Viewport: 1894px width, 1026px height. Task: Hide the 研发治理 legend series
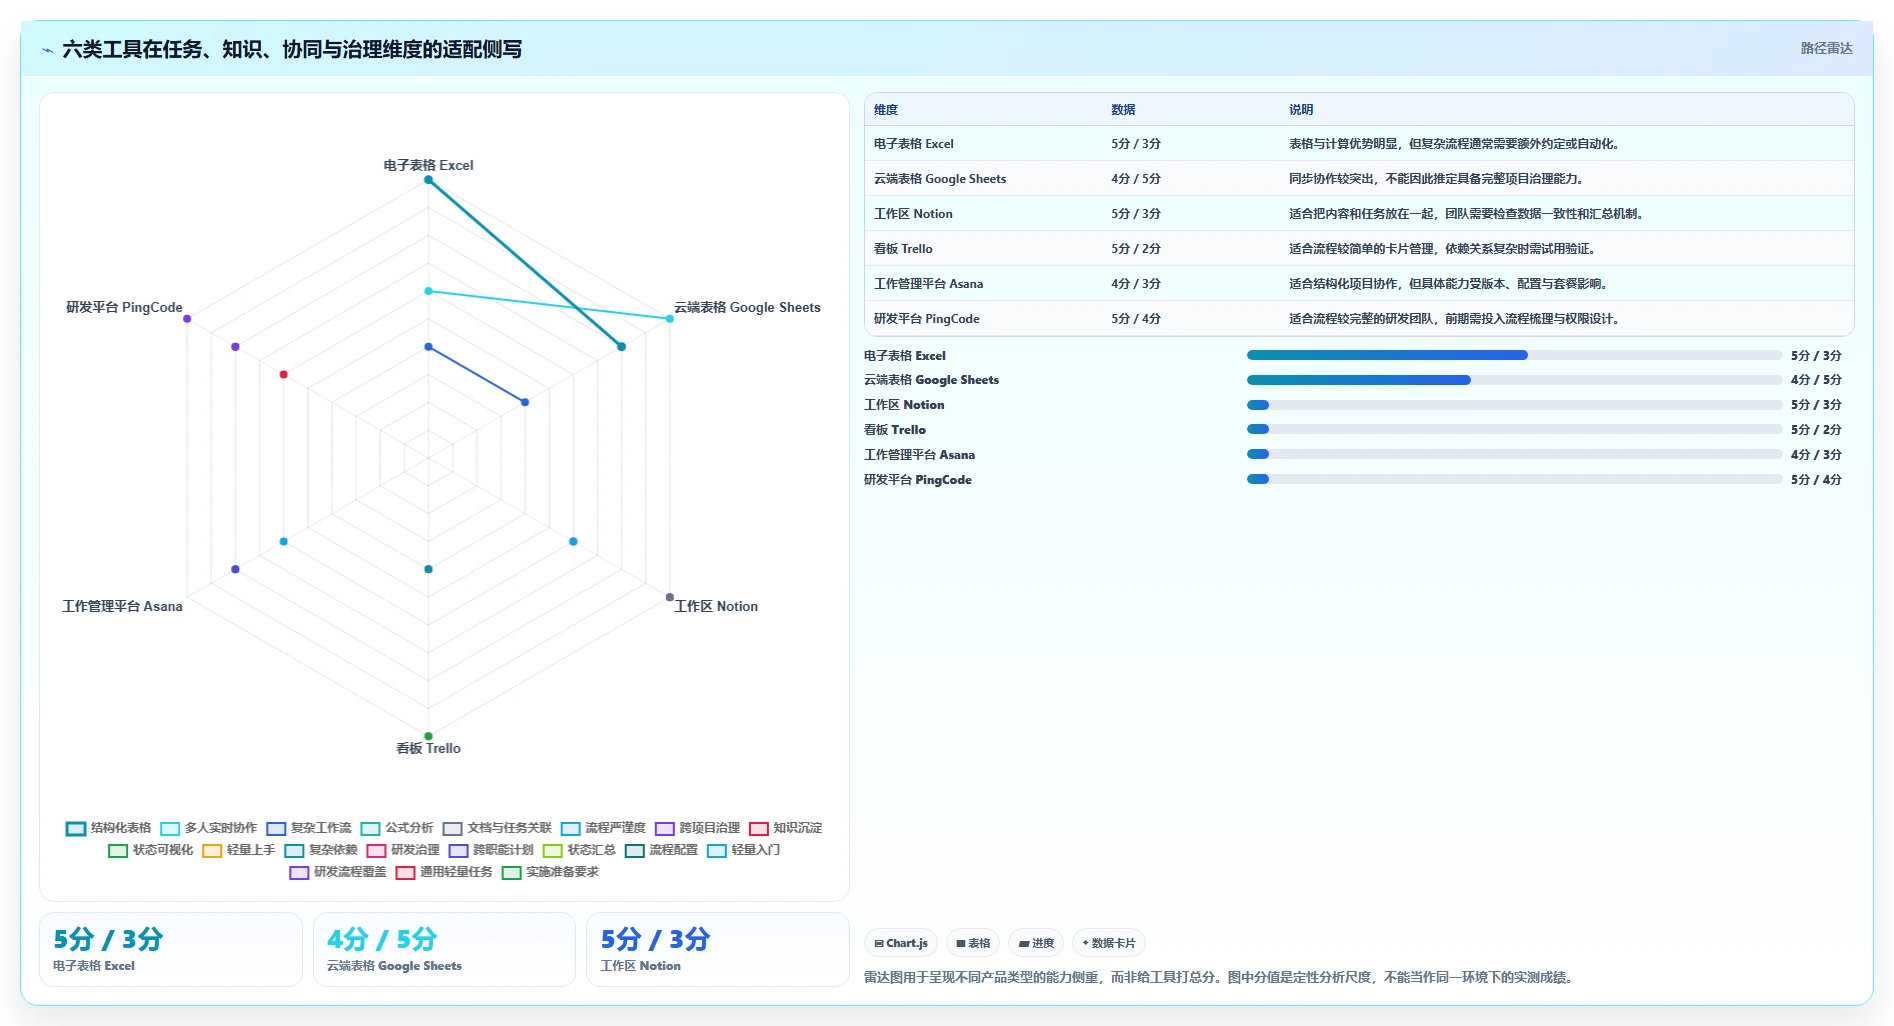click(x=403, y=850)
